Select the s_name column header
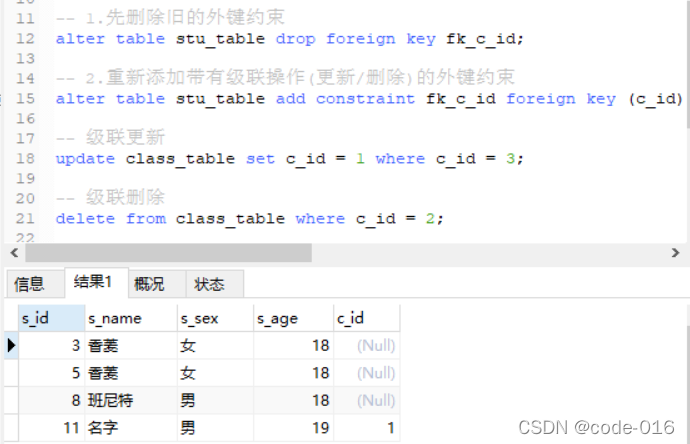690x444 pixels. [131, 318]
